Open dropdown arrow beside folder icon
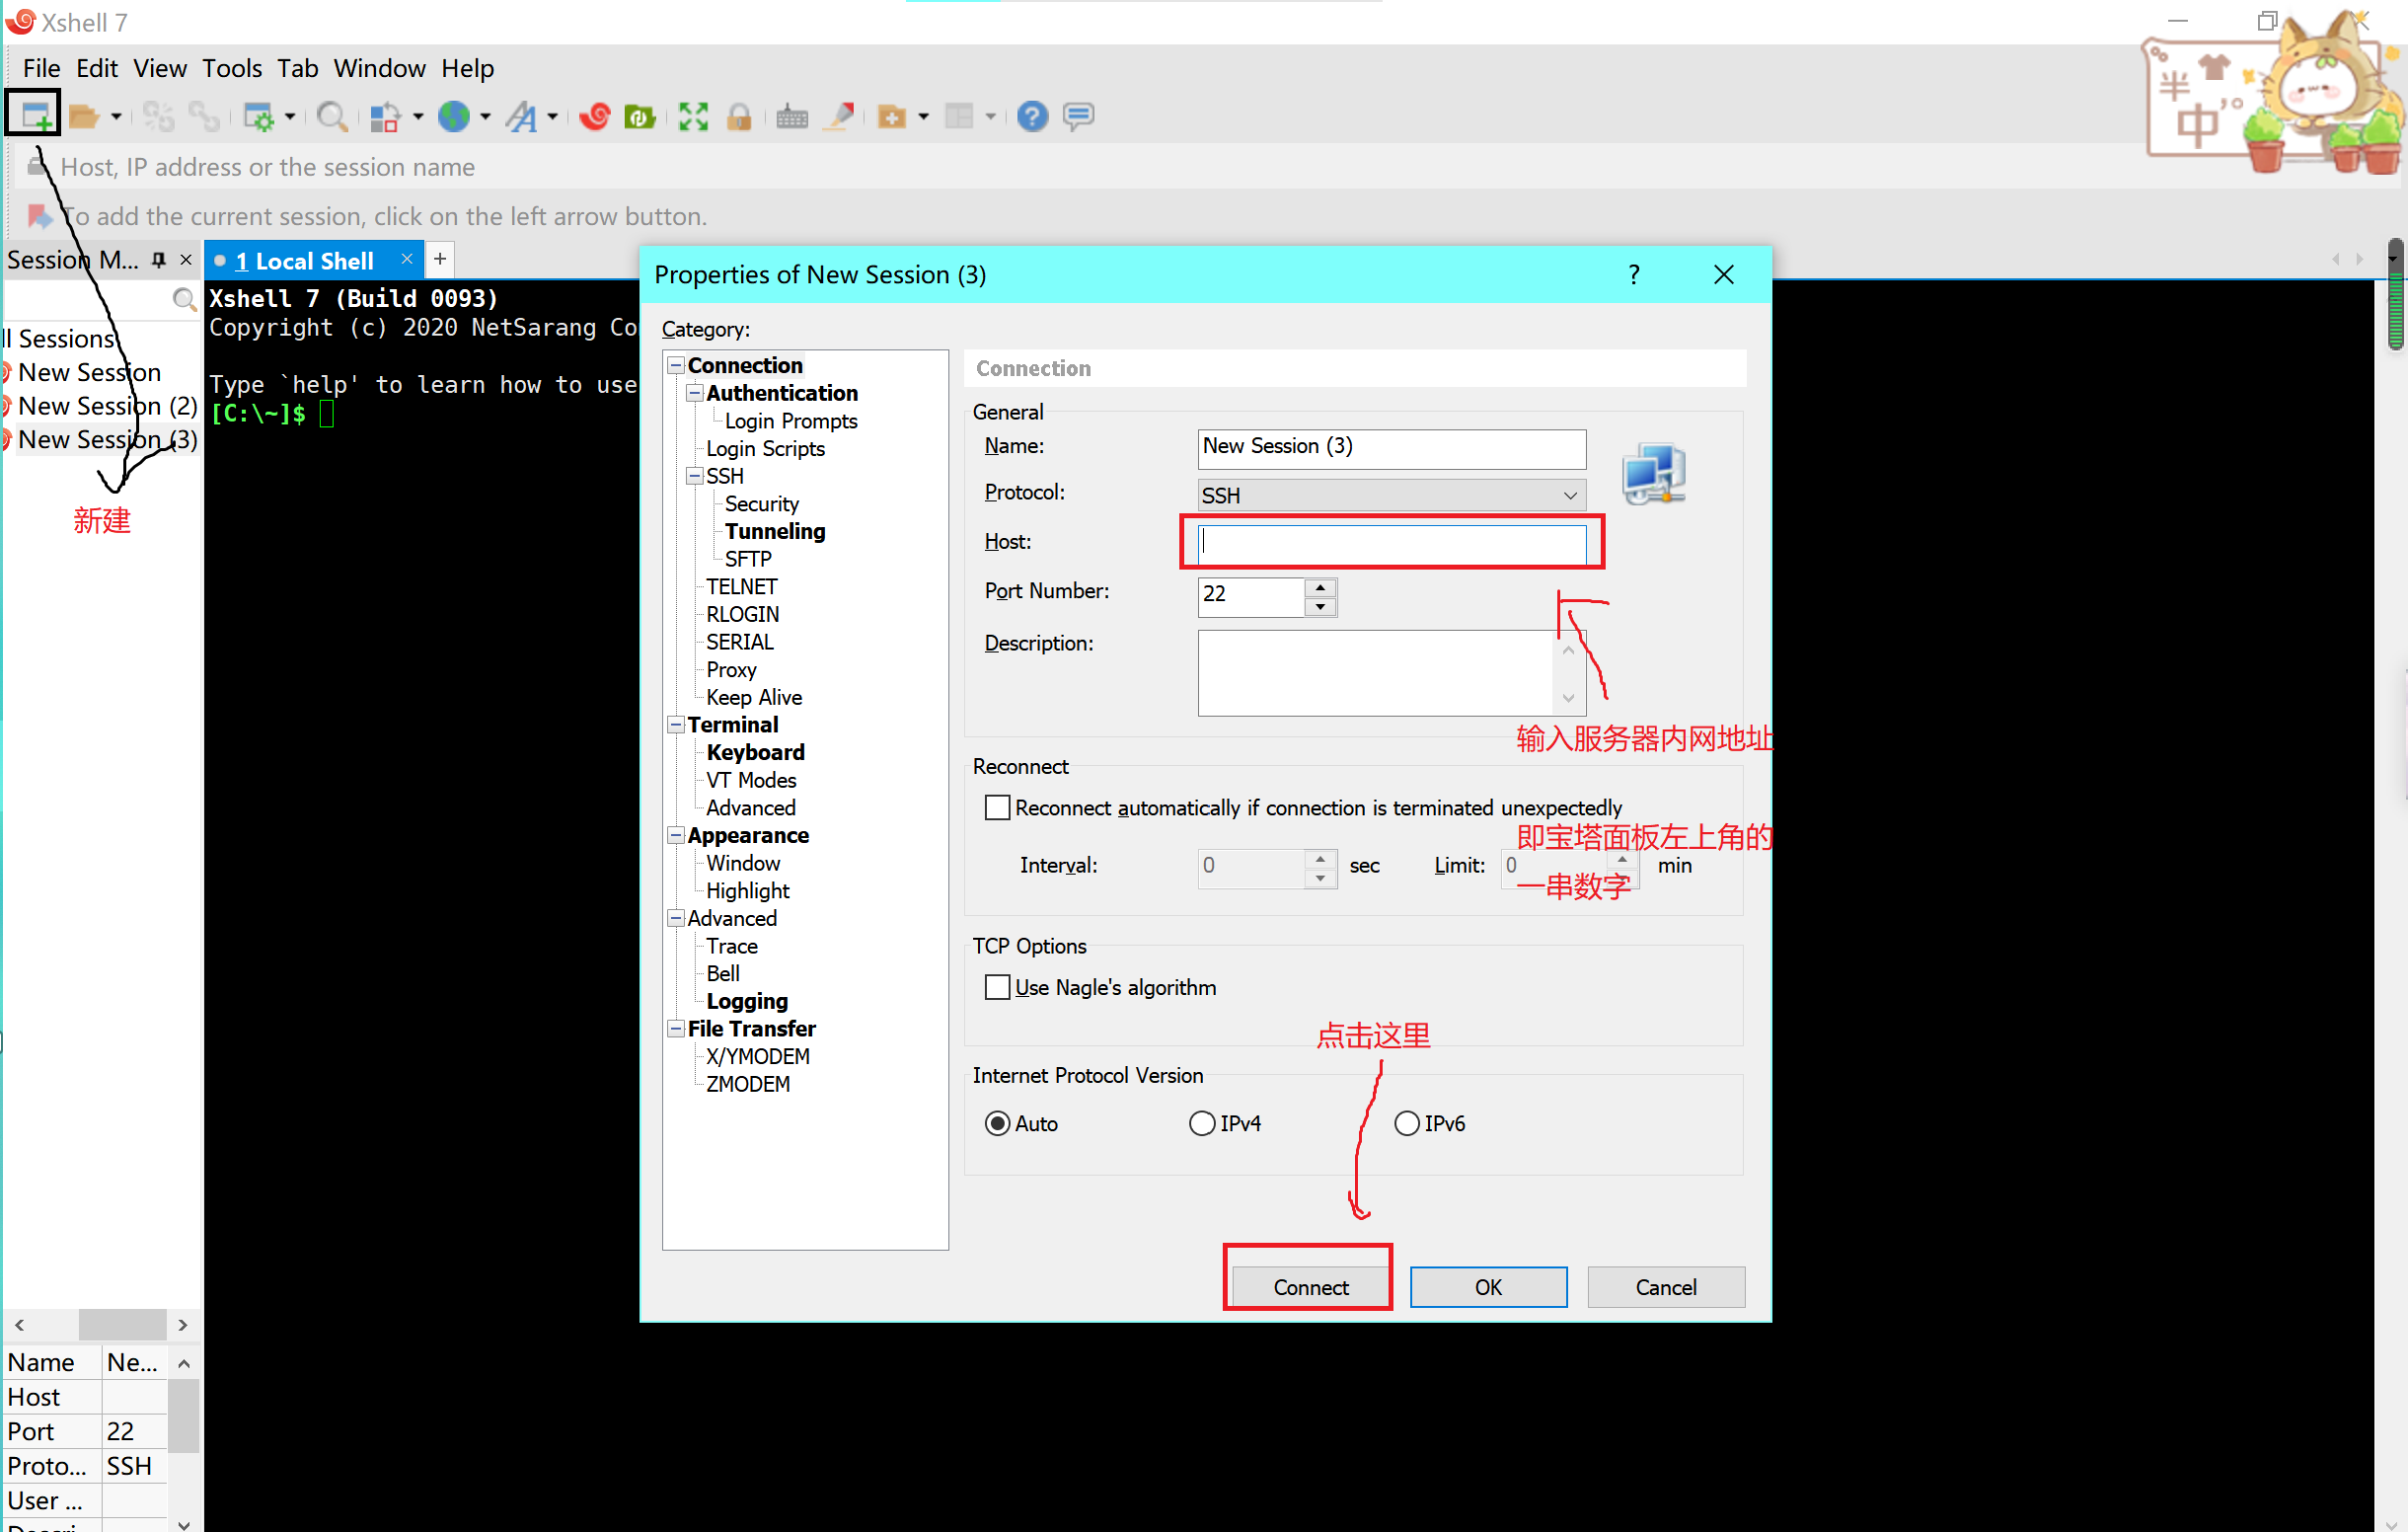 (x=116, y=117)
